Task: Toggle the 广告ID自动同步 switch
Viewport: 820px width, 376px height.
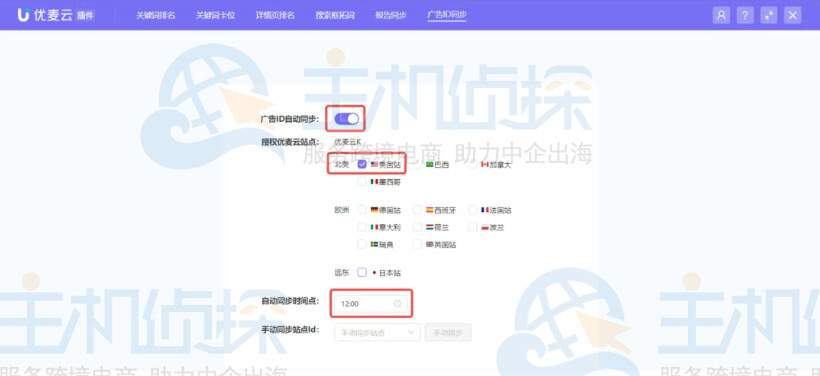Action: (x=346, y=119)
